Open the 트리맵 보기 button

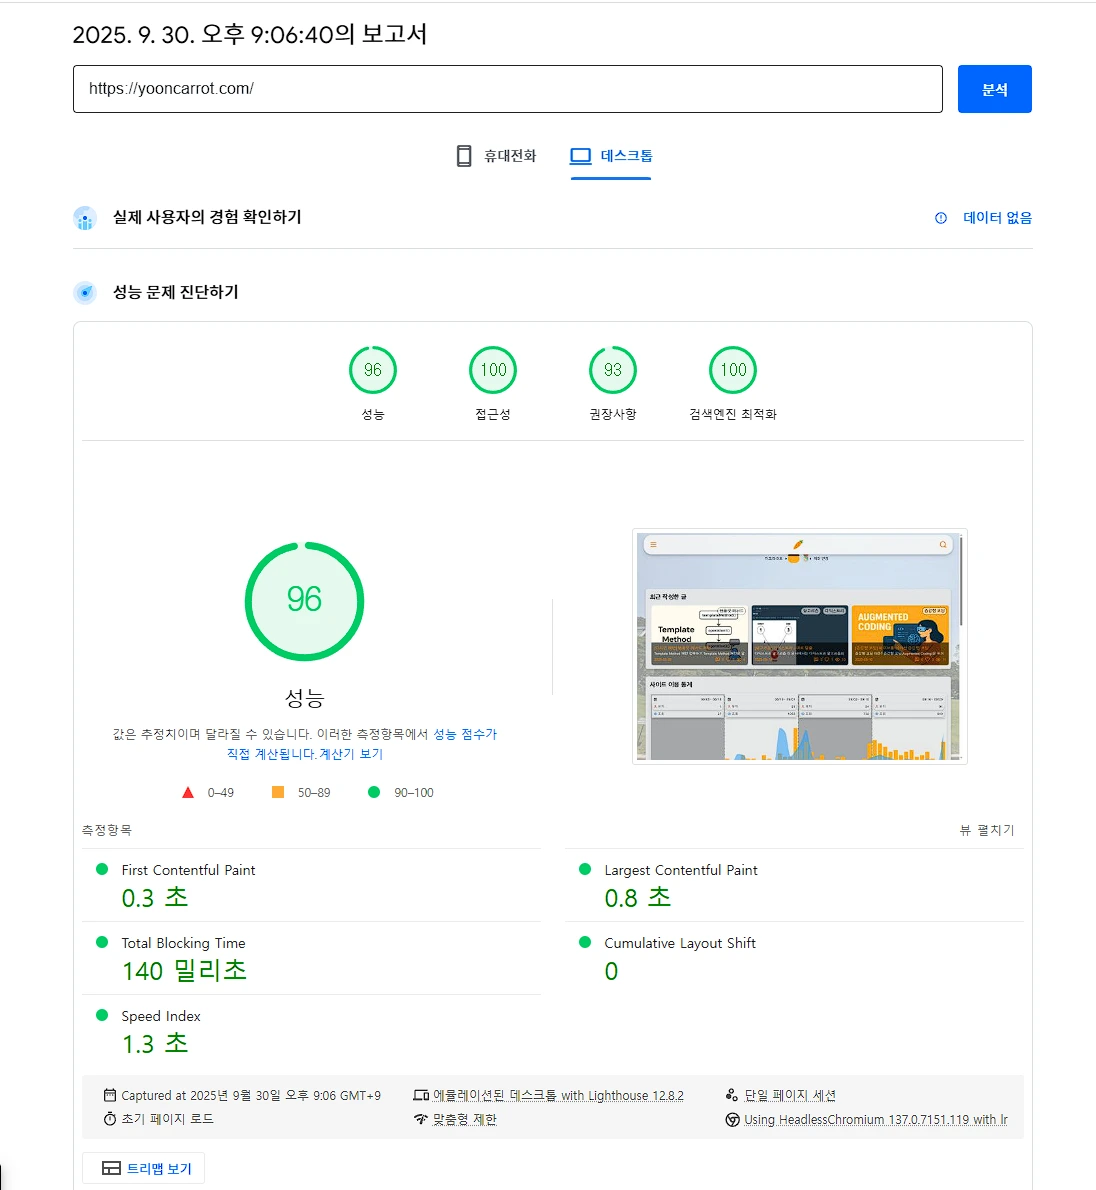[144, 1168]
